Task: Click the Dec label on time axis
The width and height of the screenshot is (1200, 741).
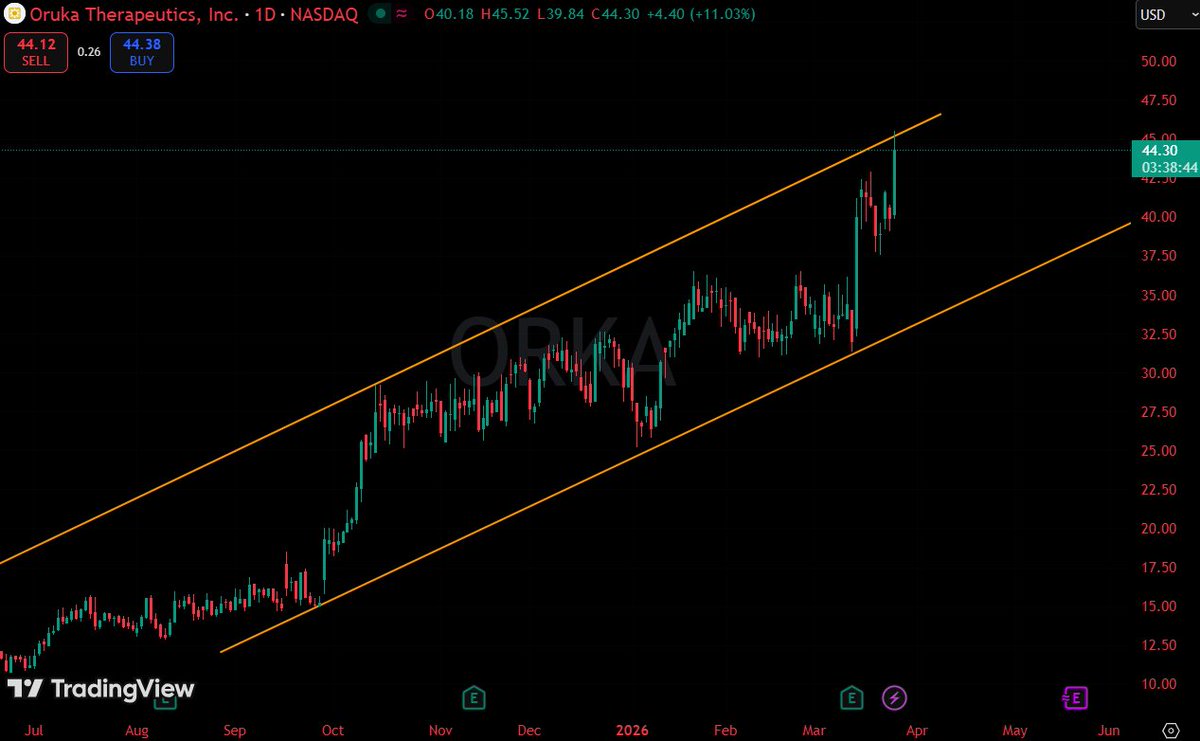Action: pos(530,731)
